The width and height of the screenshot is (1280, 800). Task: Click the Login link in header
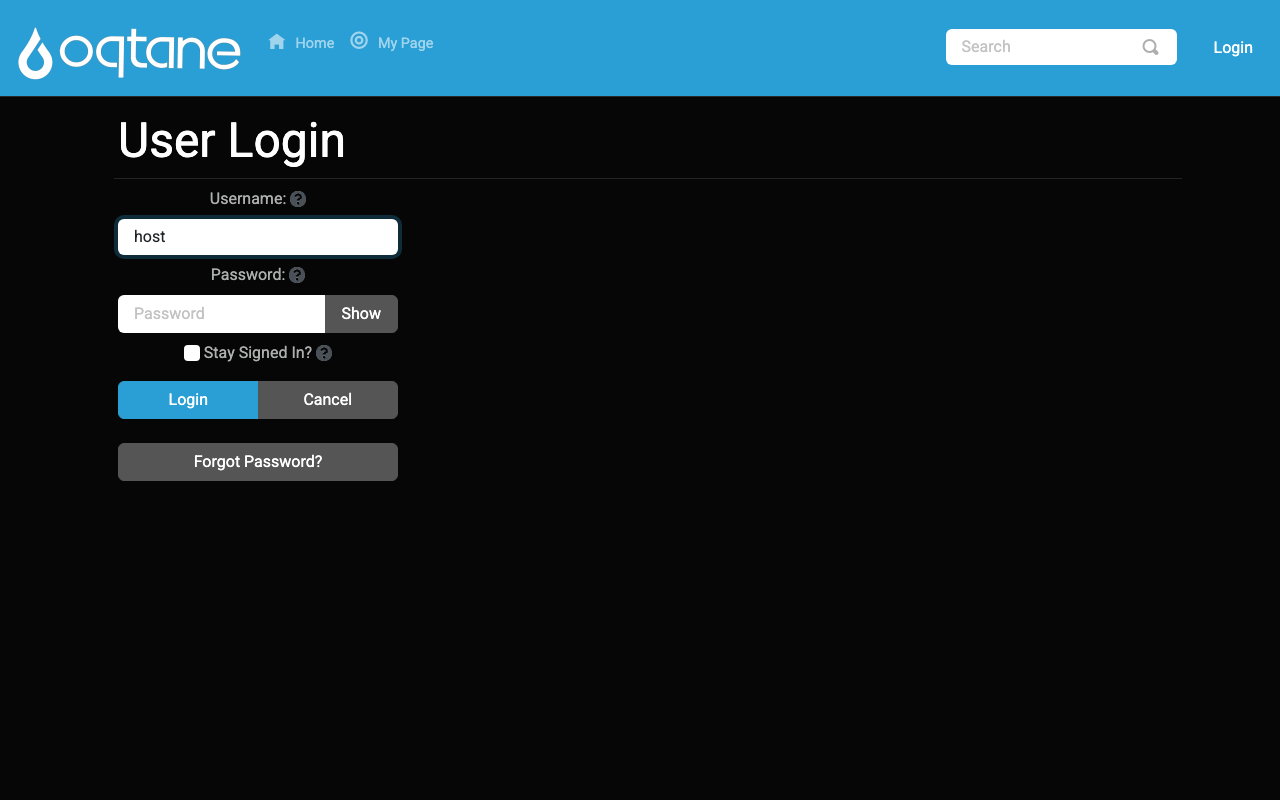pos(1233,47)
